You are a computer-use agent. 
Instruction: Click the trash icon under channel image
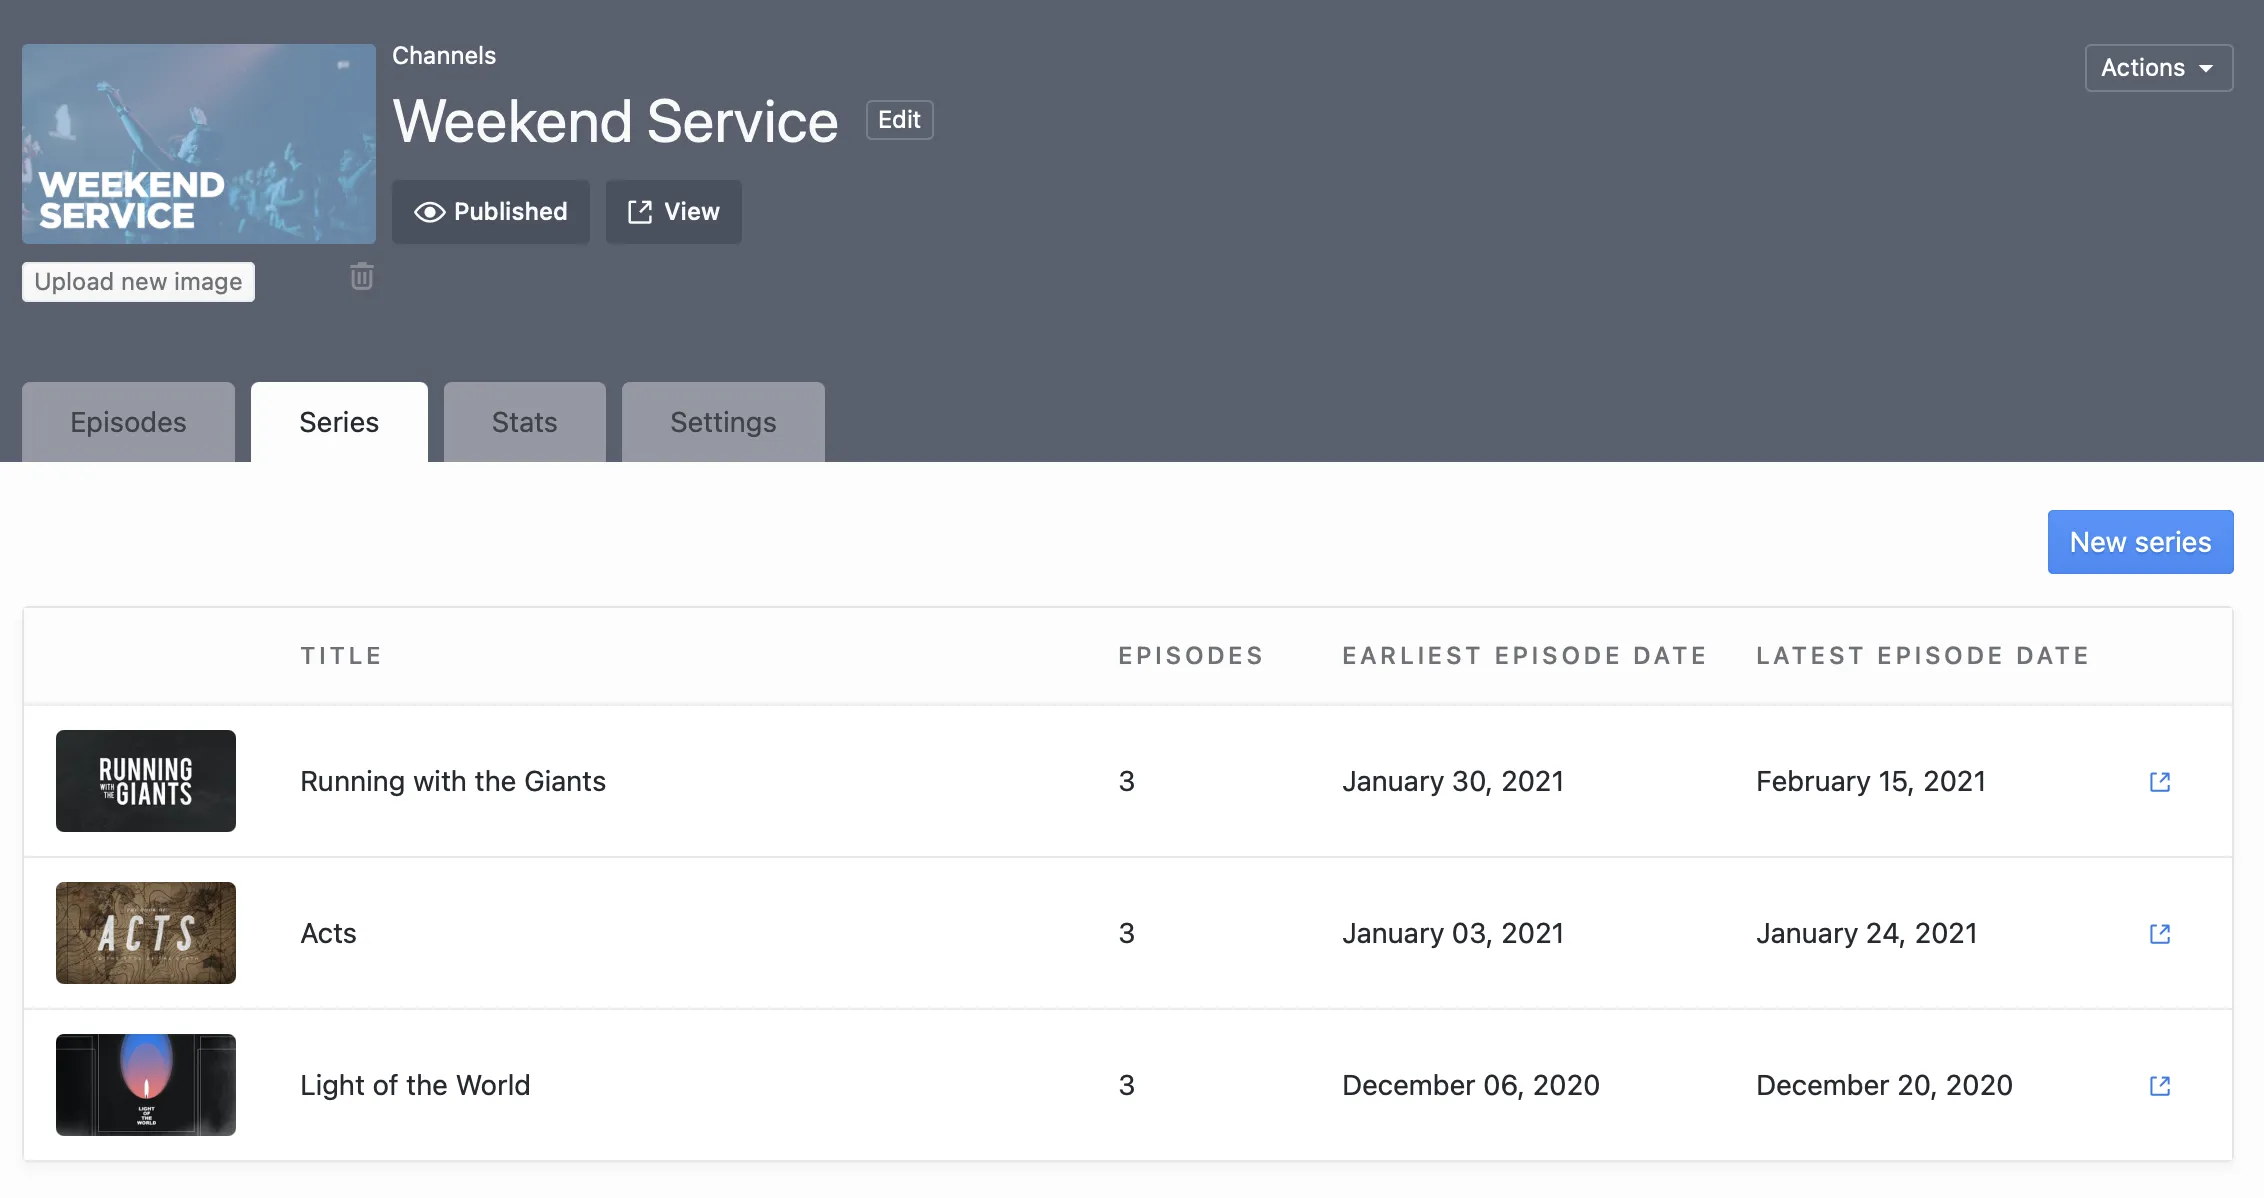point(362,277)
